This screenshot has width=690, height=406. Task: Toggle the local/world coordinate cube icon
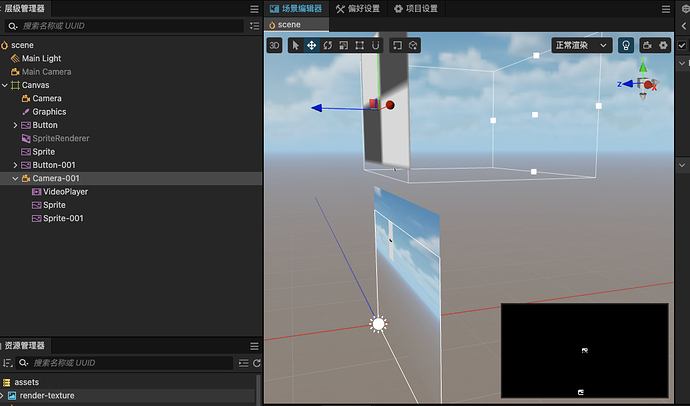click(413, 45)
